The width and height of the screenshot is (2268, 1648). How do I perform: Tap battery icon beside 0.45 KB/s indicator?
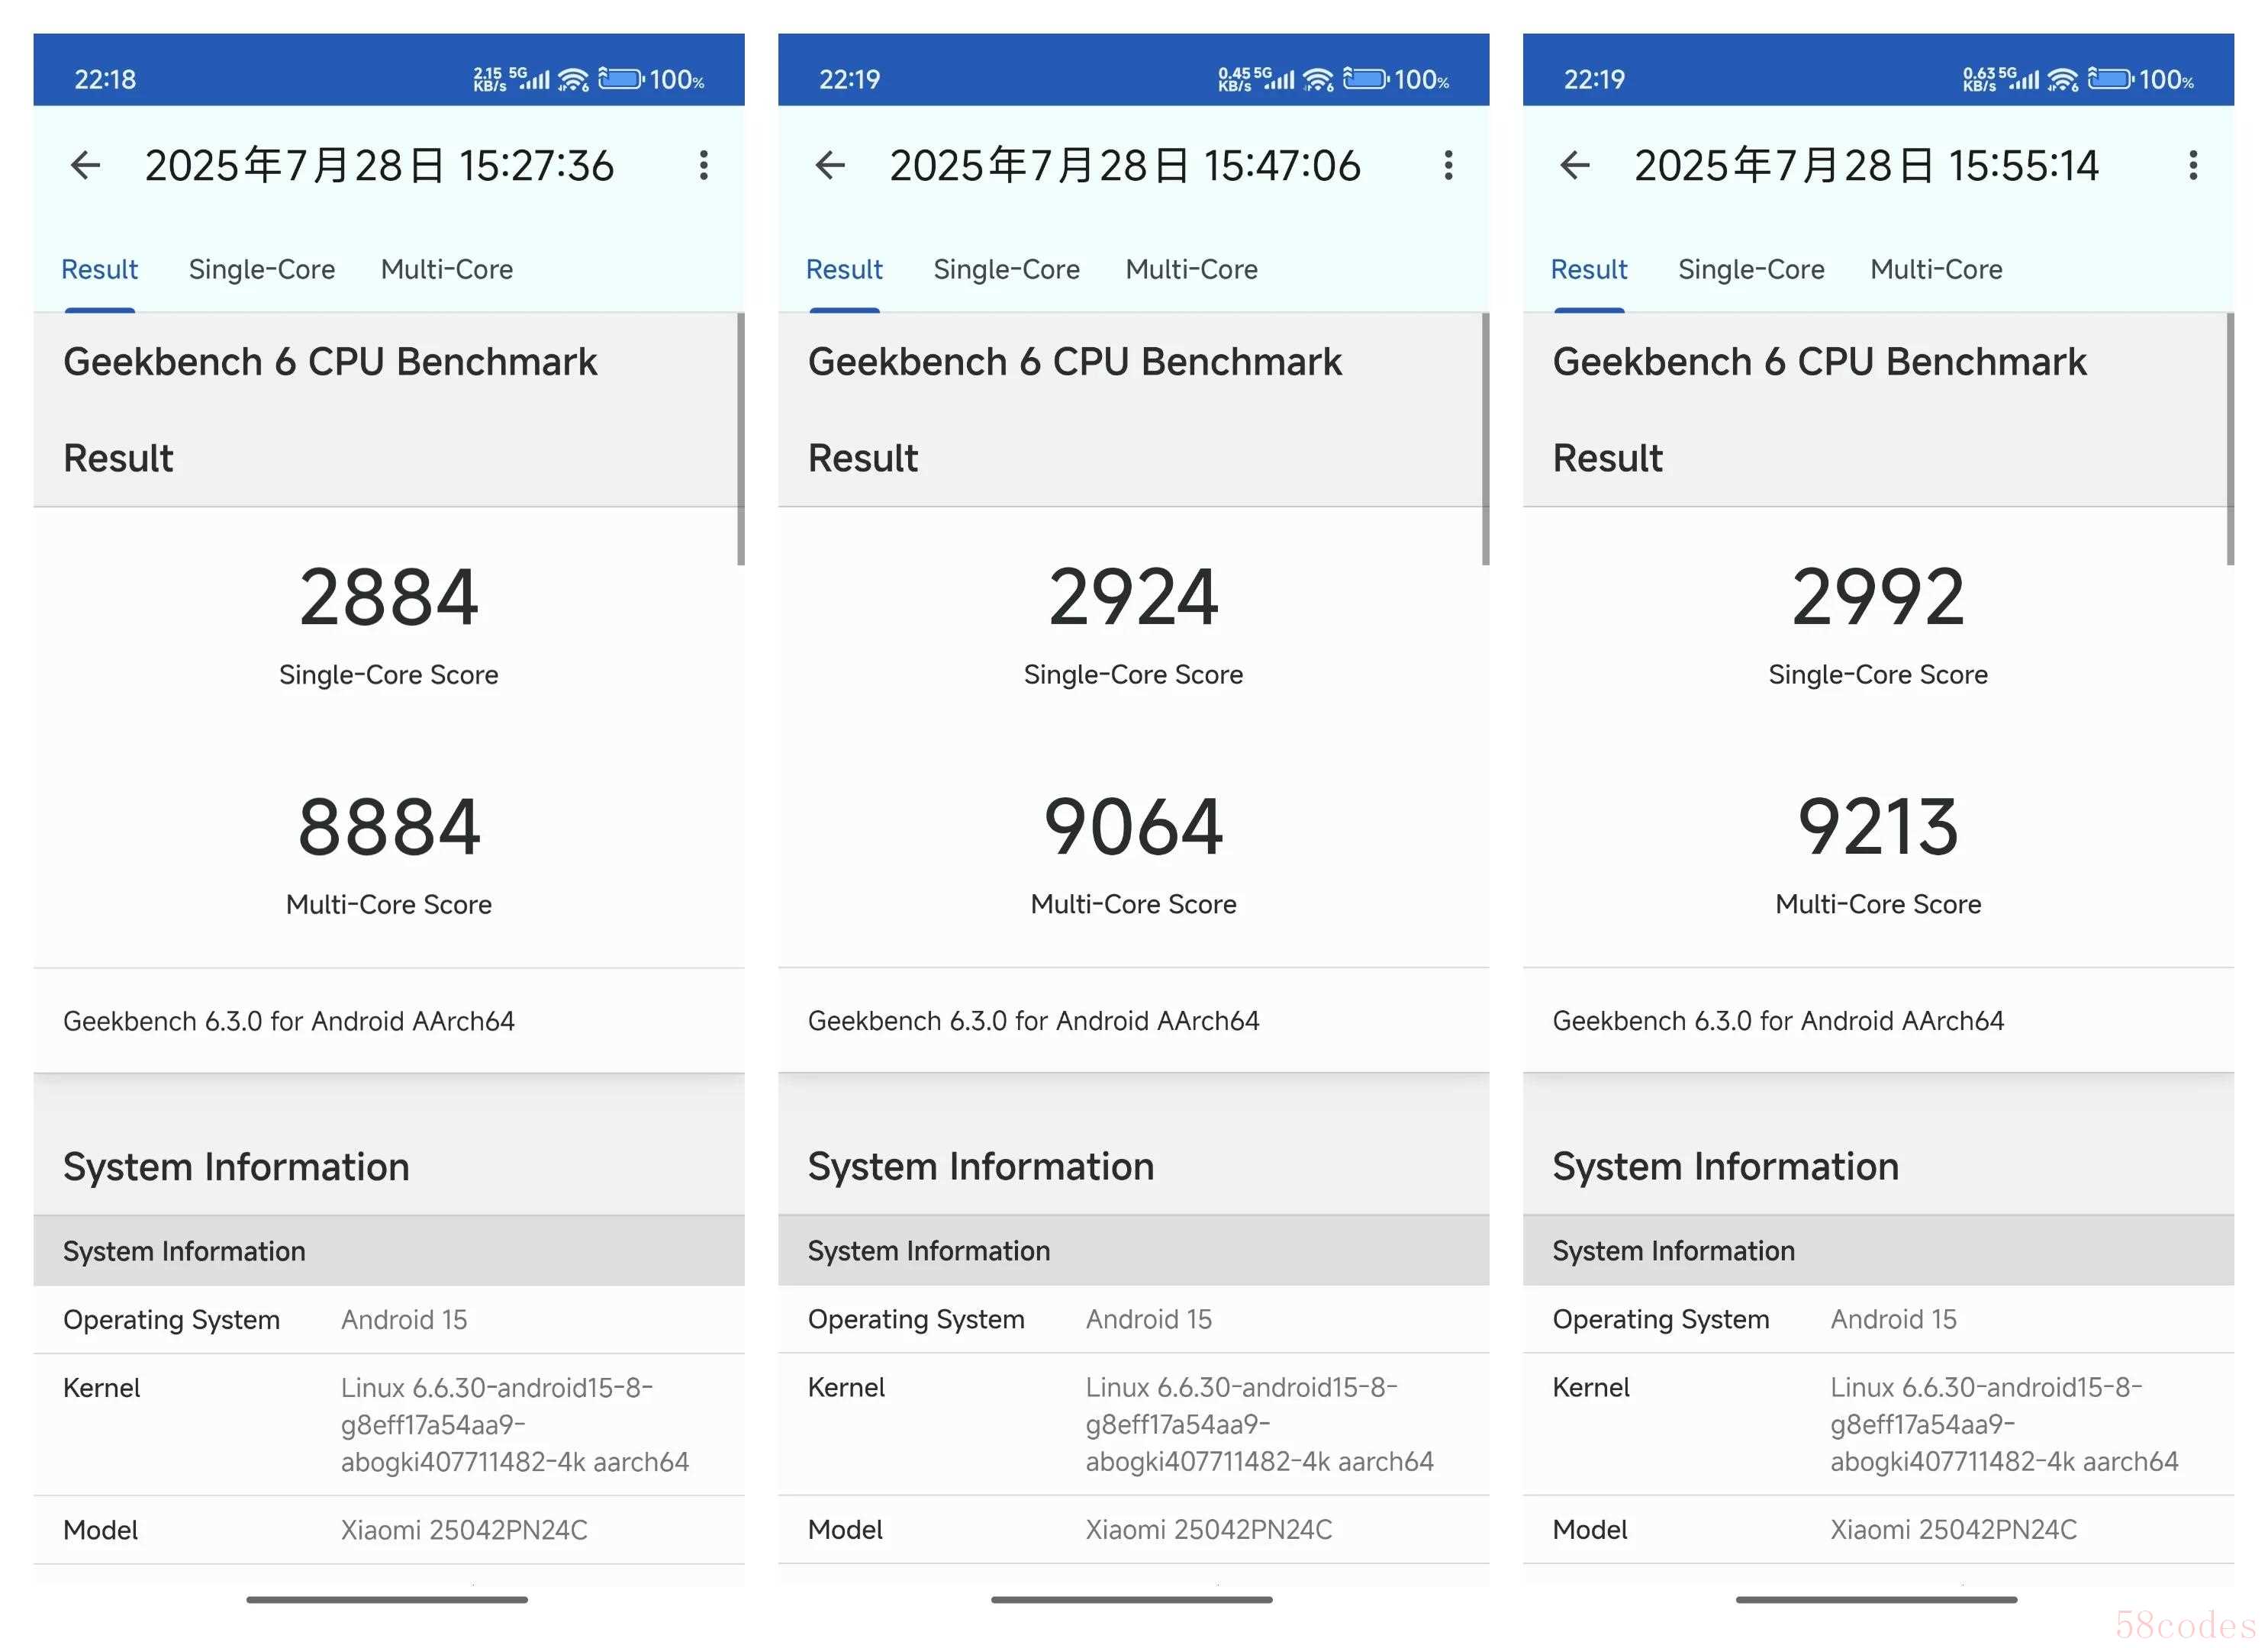[1366, 78]
